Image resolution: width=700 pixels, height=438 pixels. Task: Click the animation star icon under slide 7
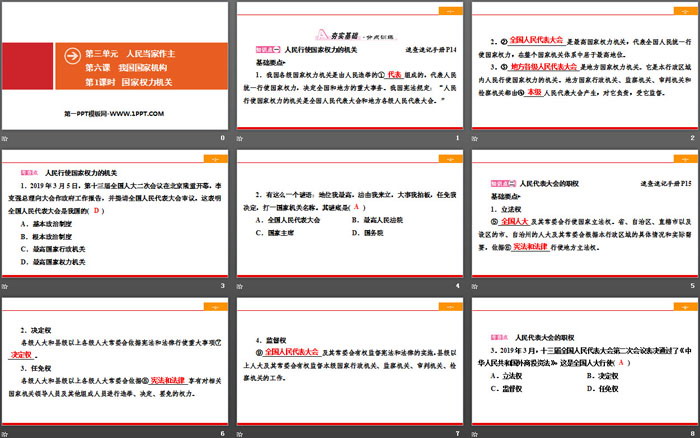click(x=241, y=433)
